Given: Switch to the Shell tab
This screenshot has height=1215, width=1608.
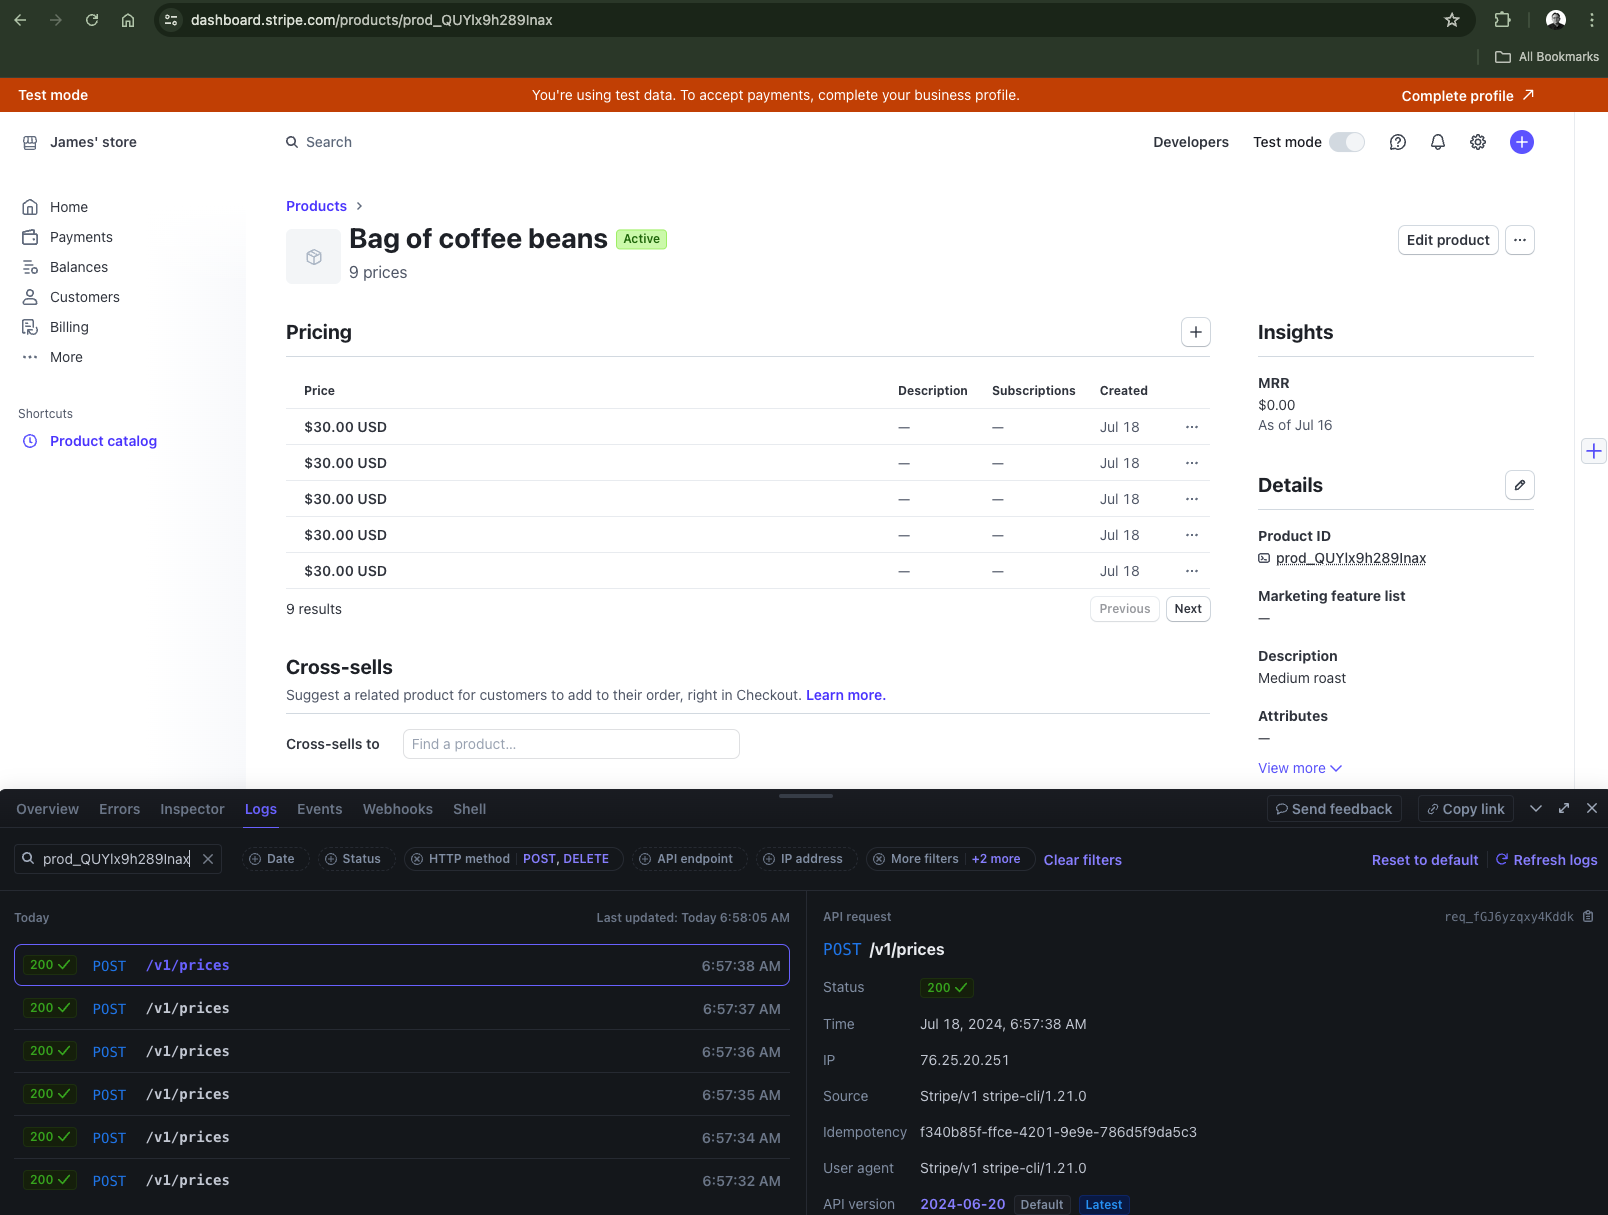Looking at the screenshot, I should point(469,809).
